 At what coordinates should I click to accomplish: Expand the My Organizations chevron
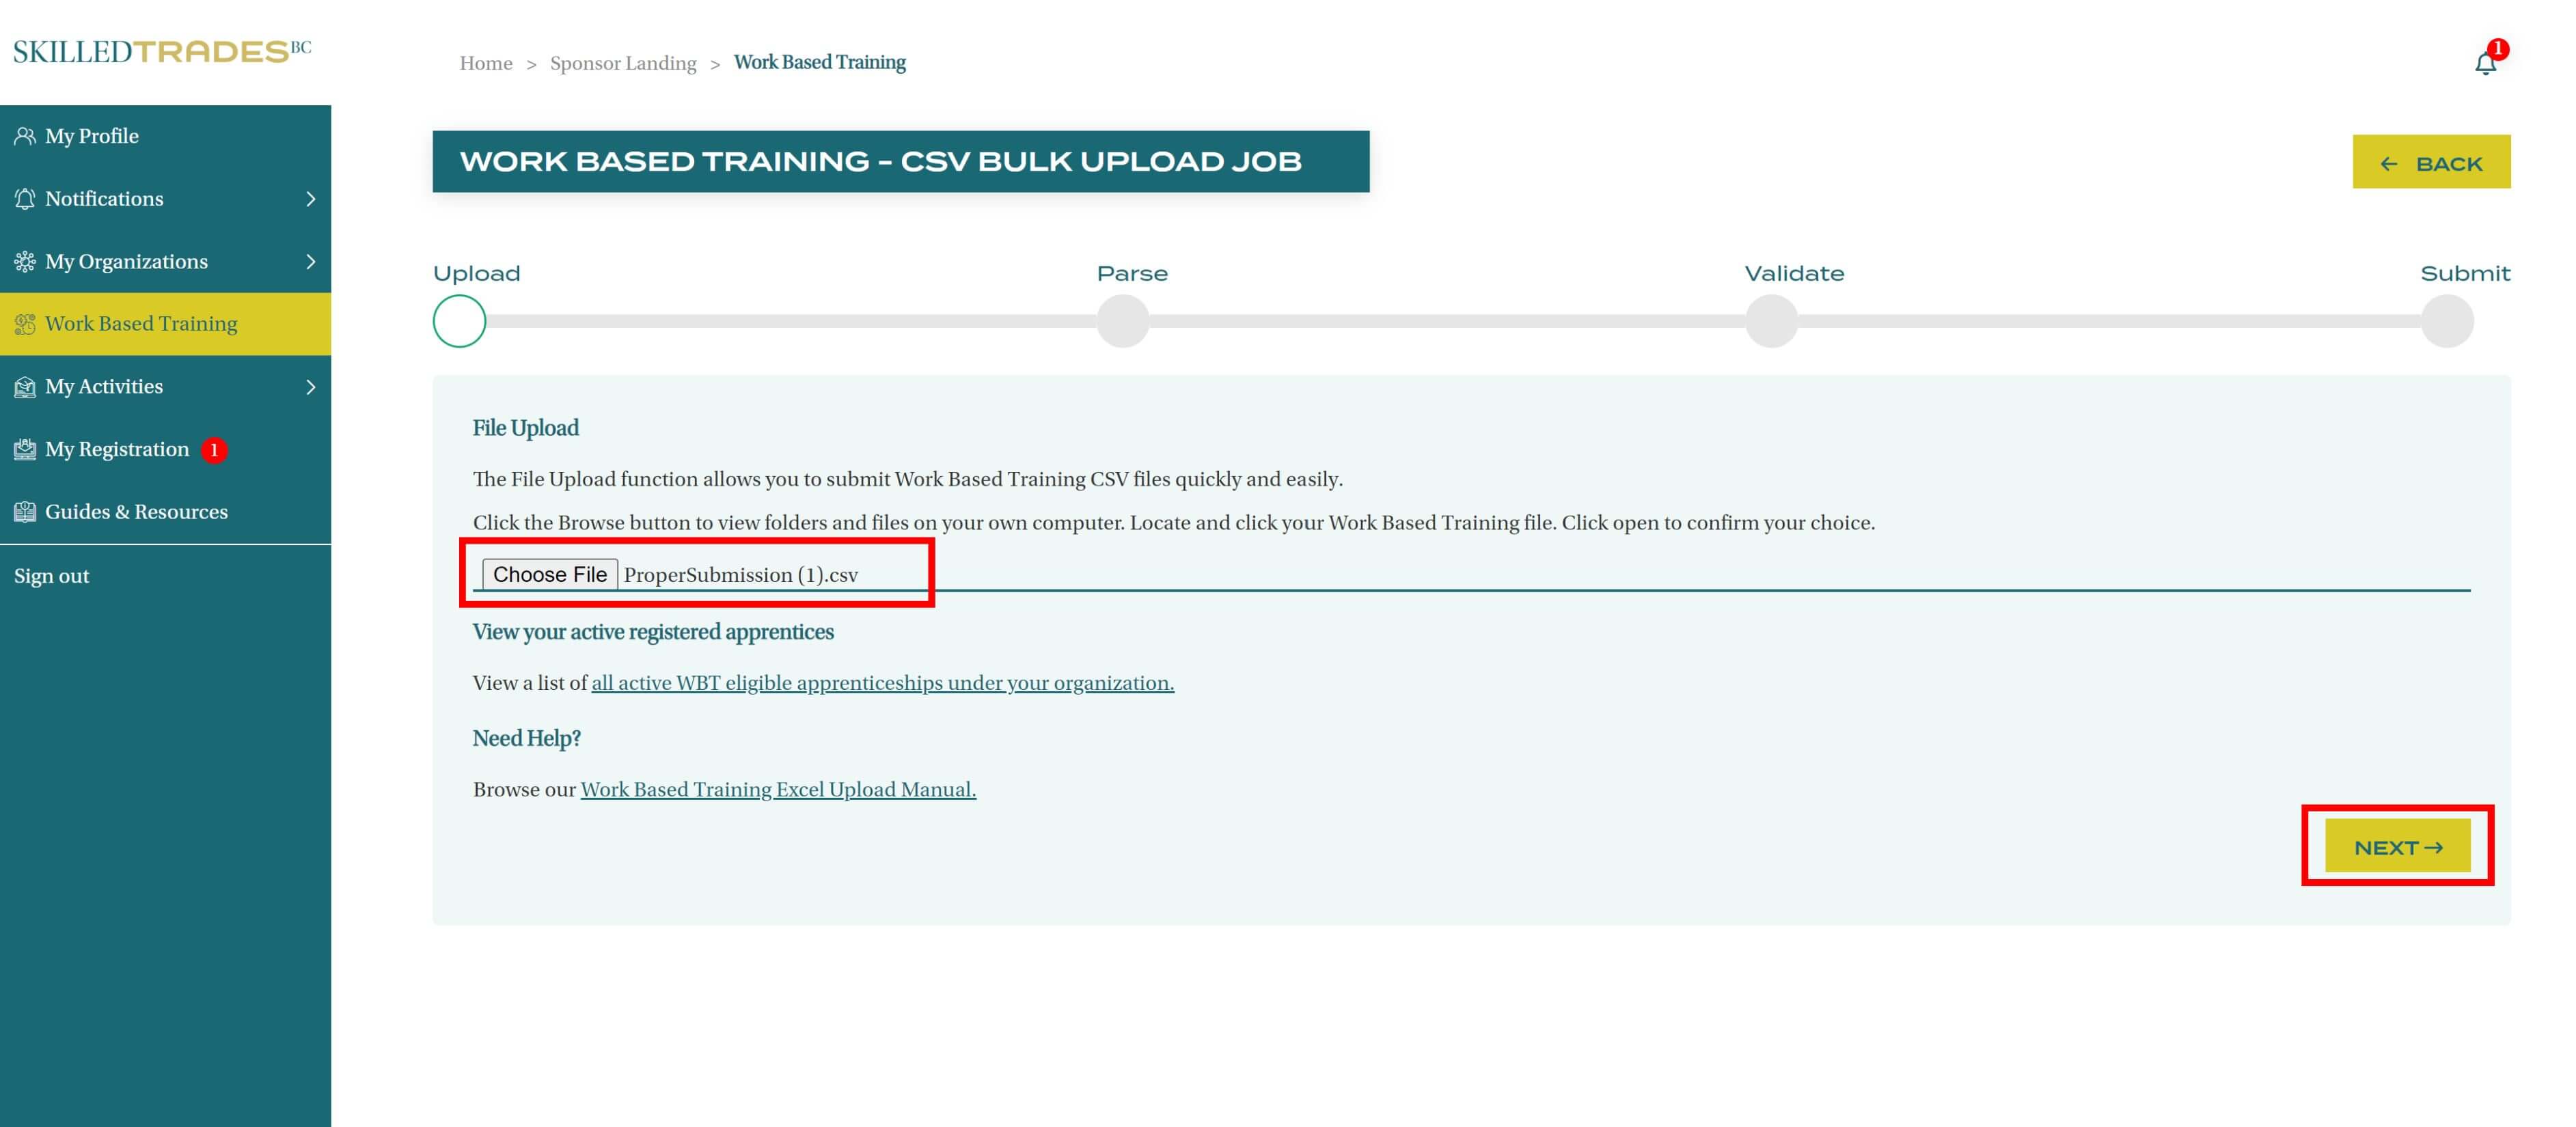click(x=310, y=262)
